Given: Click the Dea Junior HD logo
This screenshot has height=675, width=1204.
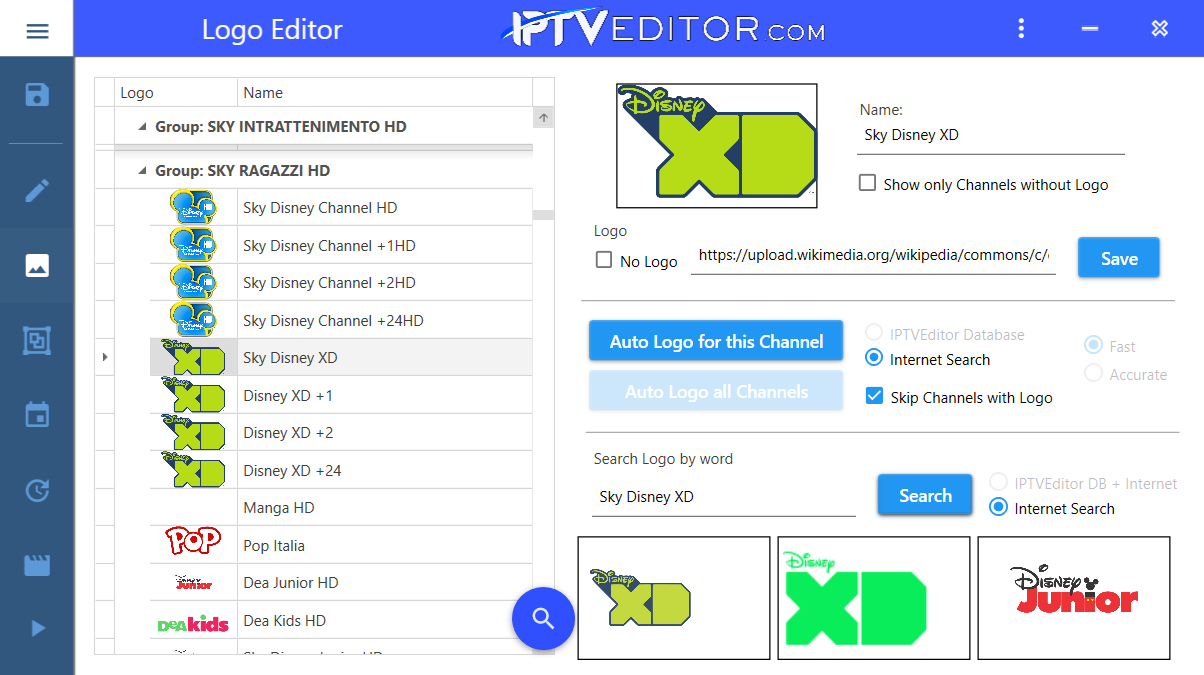Looking at the screenshot, I should [193, 582].
